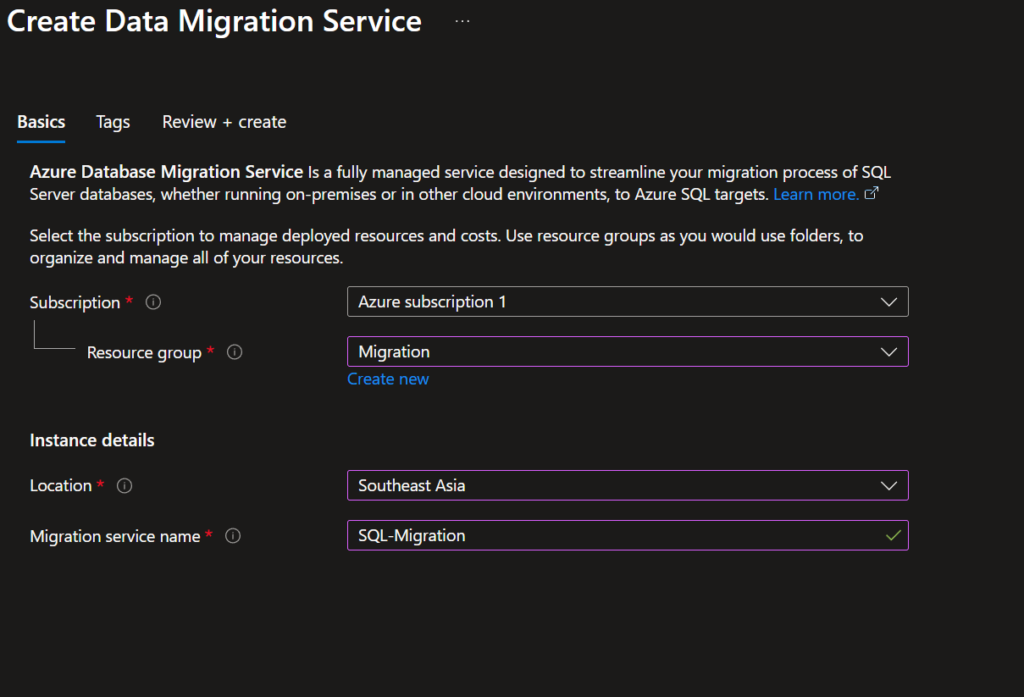Click the Migration service name info icon
The width and height of the screenshot is (1024, 697).
pos(233,536)
